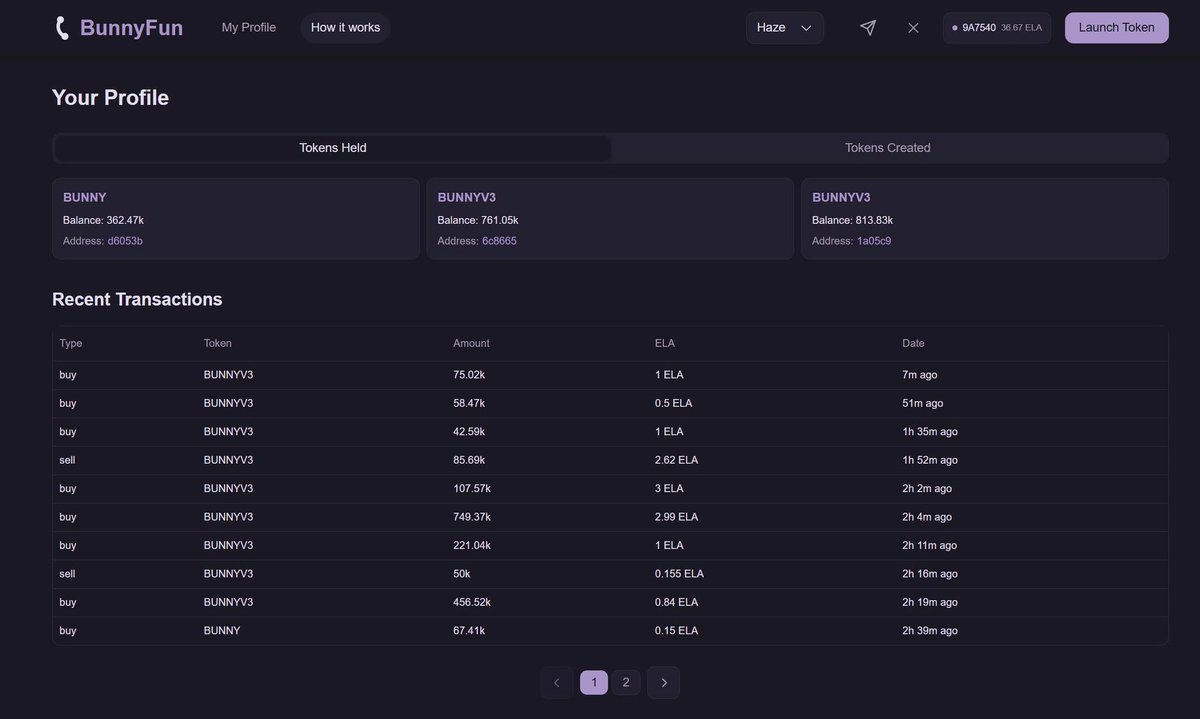This screenshot has width=1200, height=719.
Task: Click the Launch Token button
Action: [x=1117, y=28]
